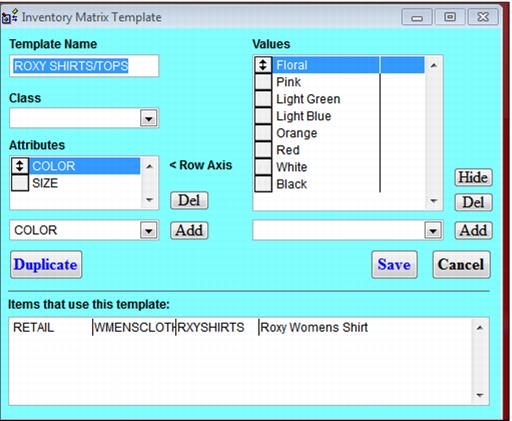Click the Save button

[394, 265]
